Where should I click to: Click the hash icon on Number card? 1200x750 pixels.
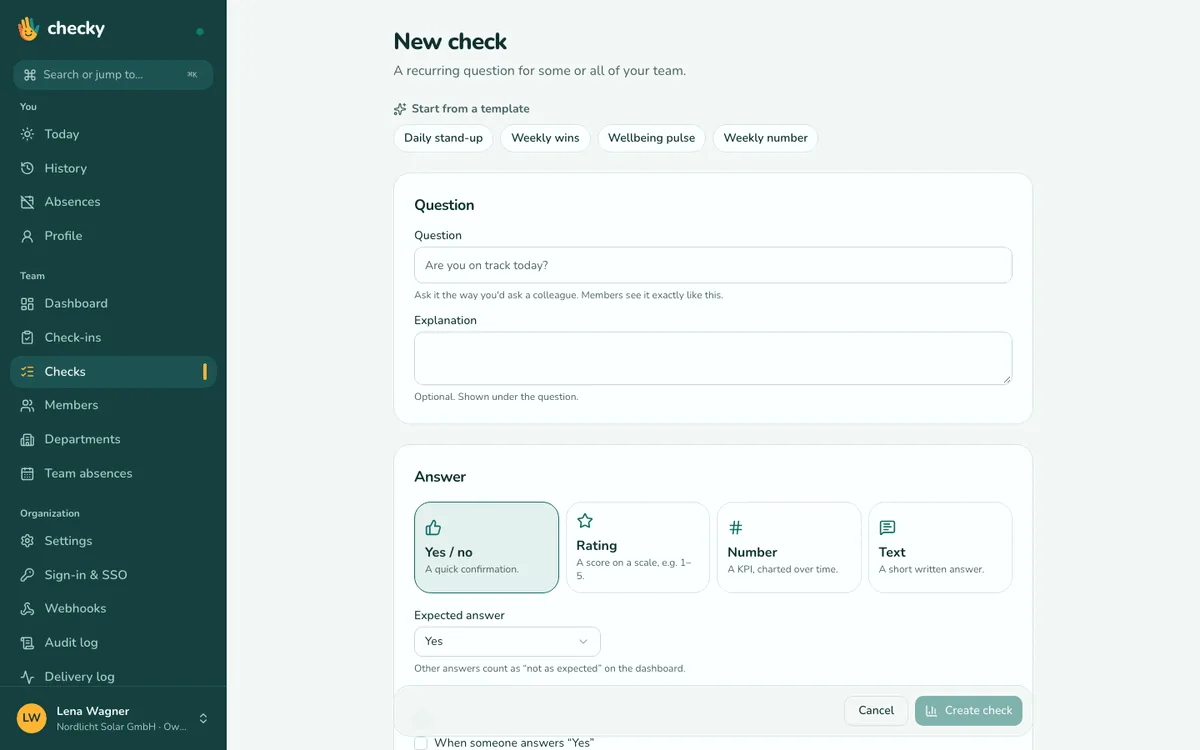[x=736, y=528]
